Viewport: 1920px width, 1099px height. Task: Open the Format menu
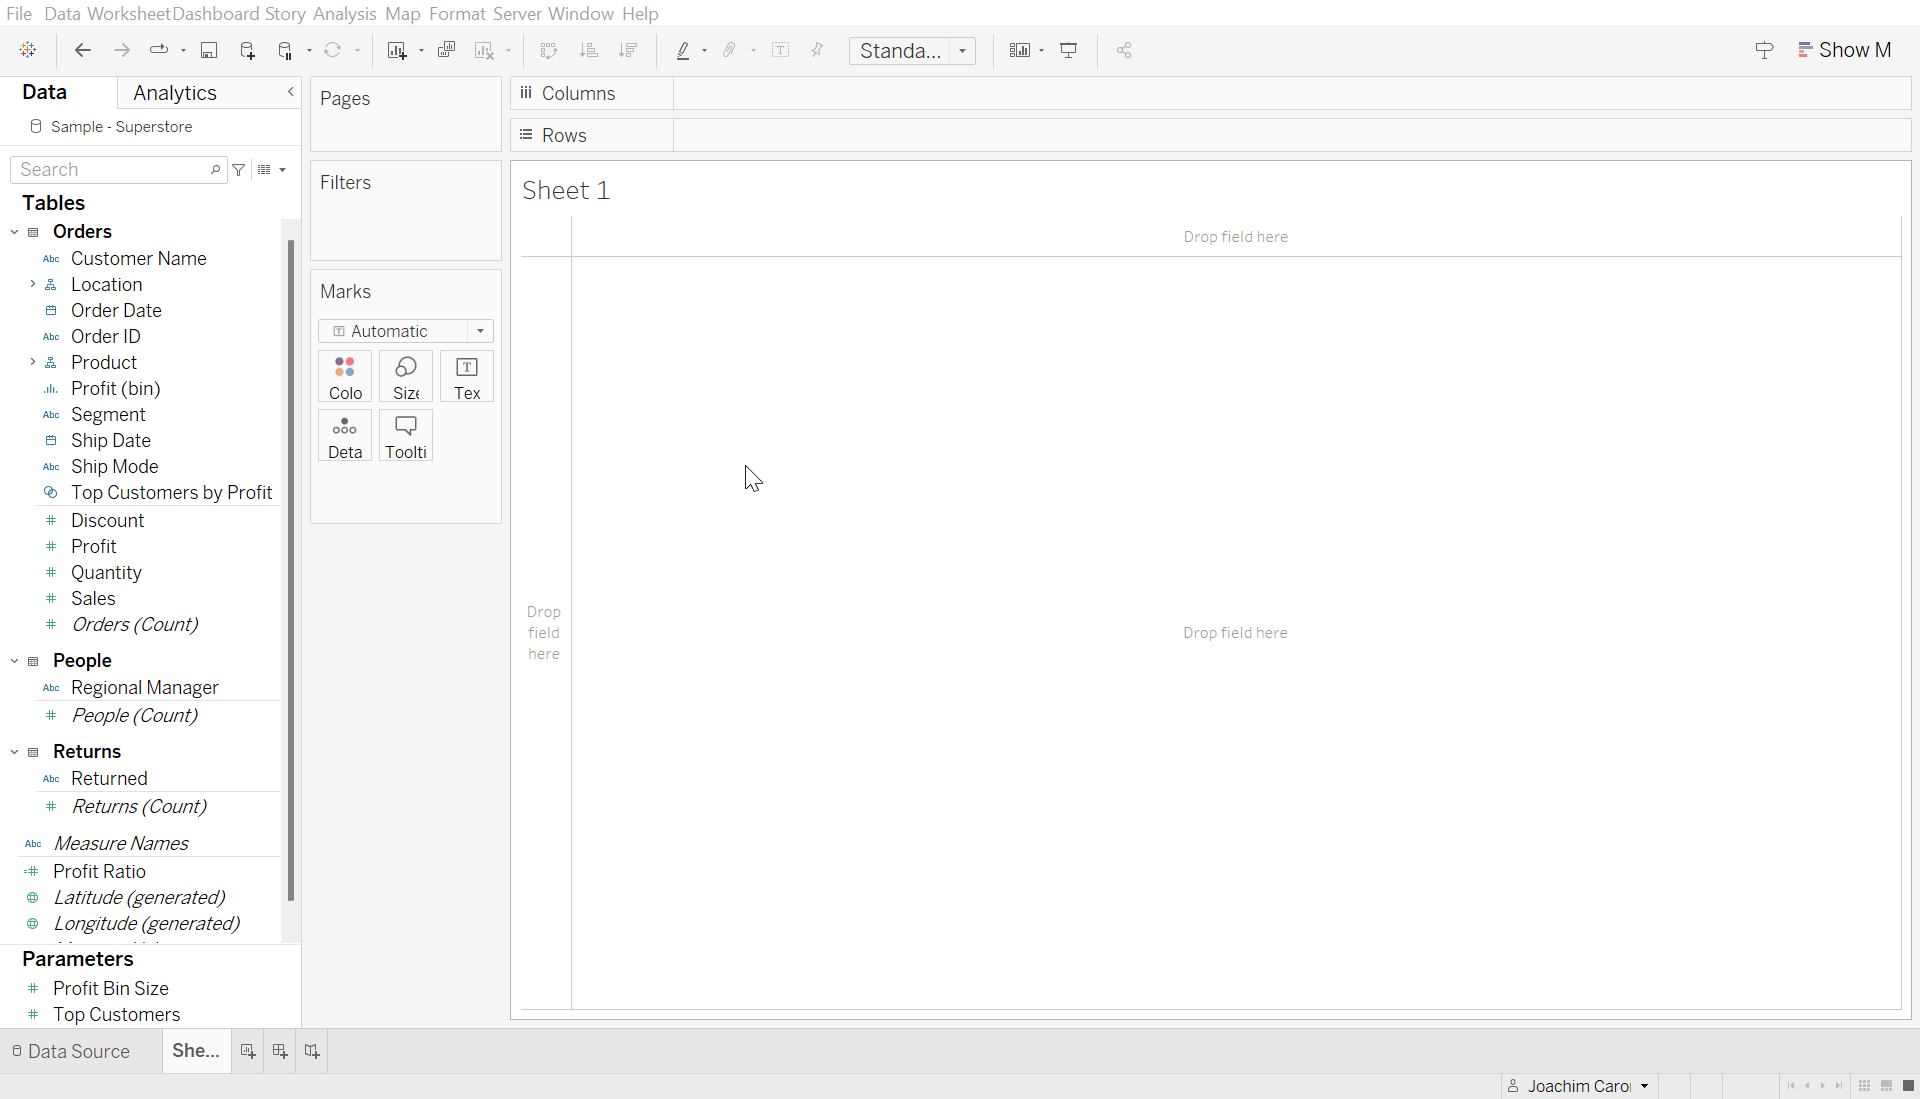pyautogui.click(x=457, y=14)
